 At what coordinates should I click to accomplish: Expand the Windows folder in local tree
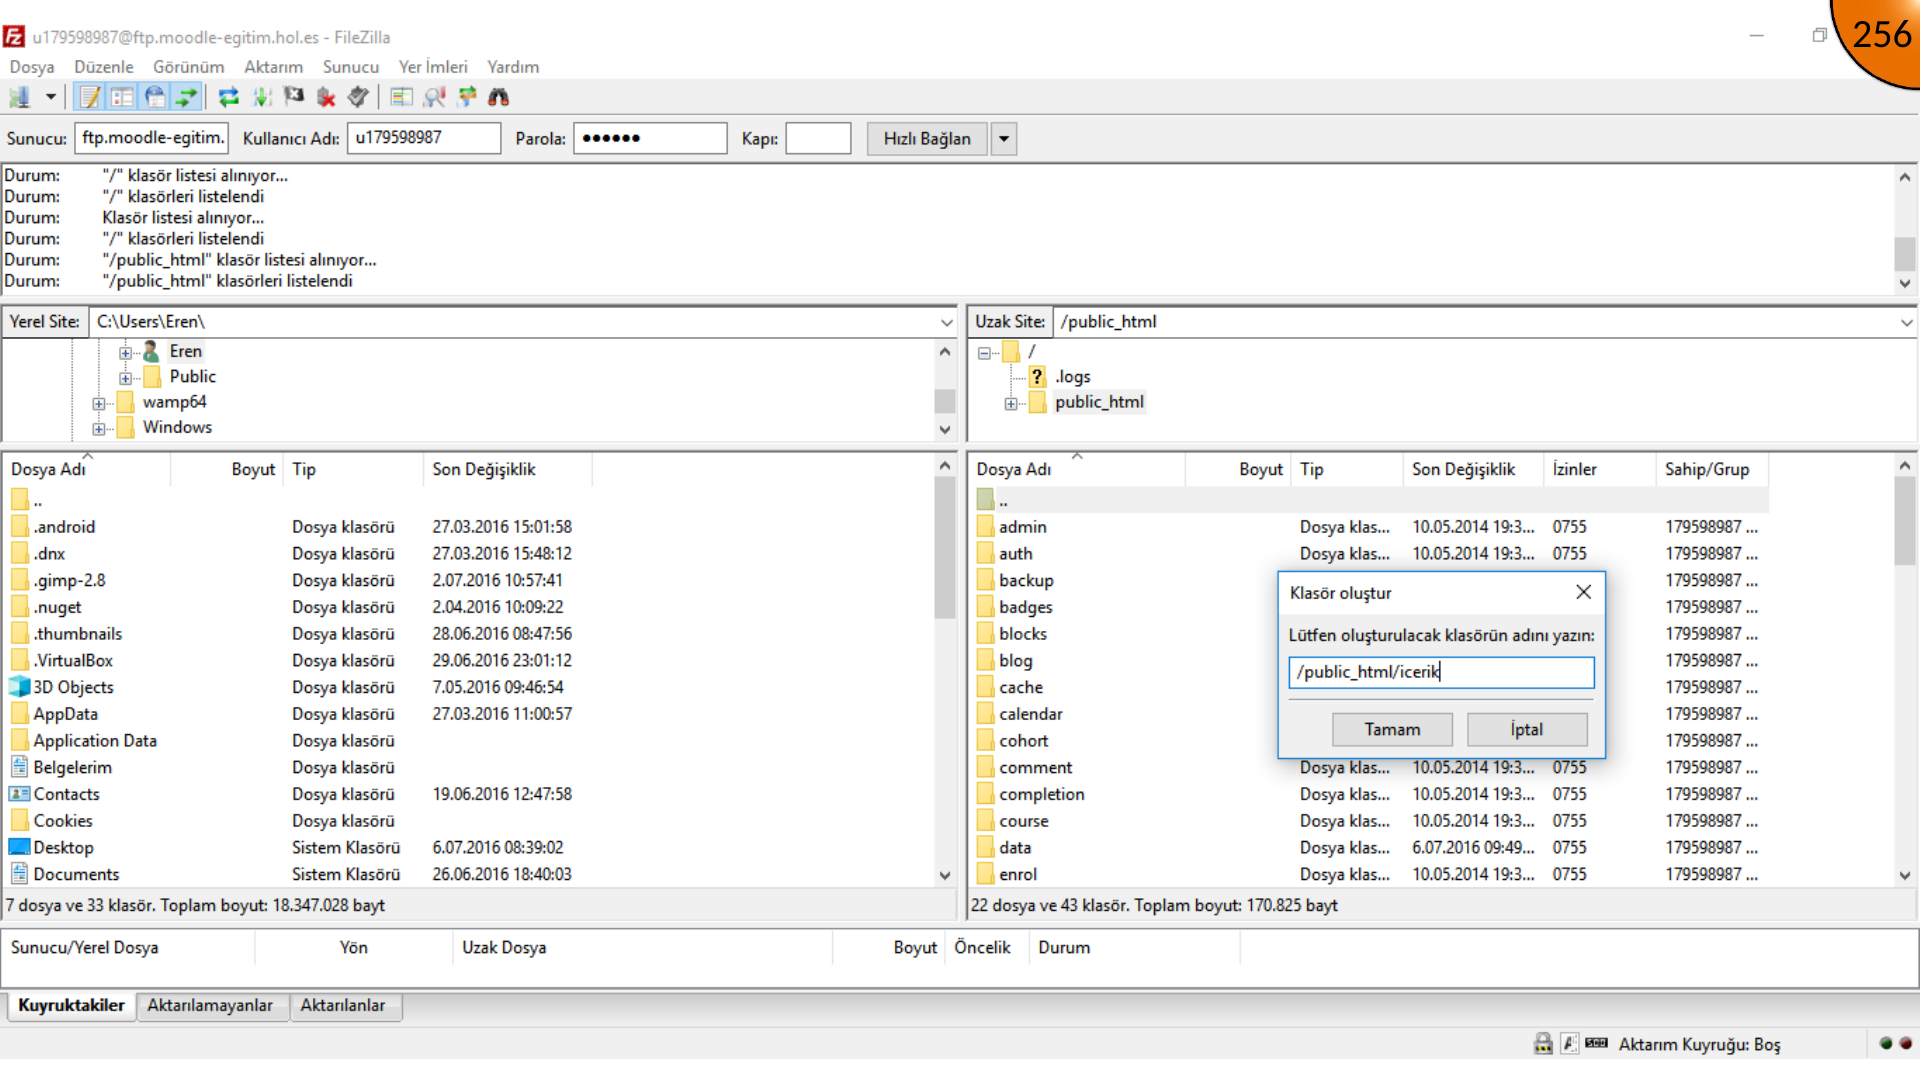98,429
